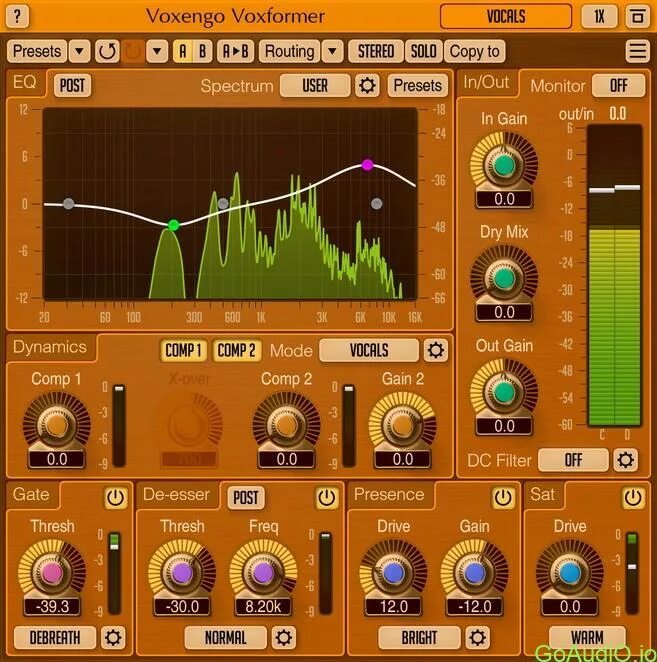
Task: Click the Sat Drive blue knob
Action: 570,572
